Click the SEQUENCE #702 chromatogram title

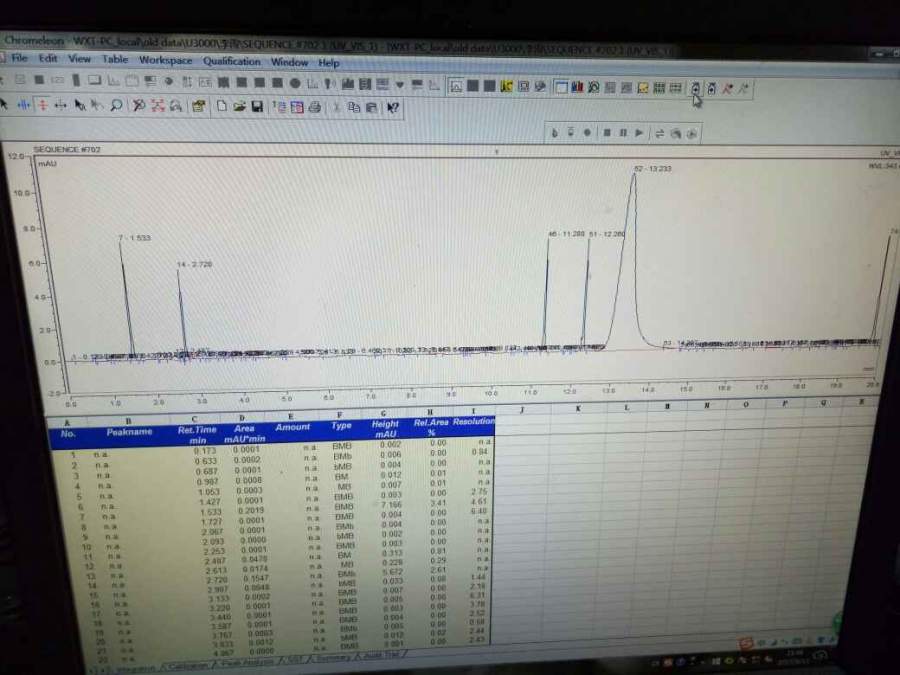pyautogui.click(x=67, y=150)
